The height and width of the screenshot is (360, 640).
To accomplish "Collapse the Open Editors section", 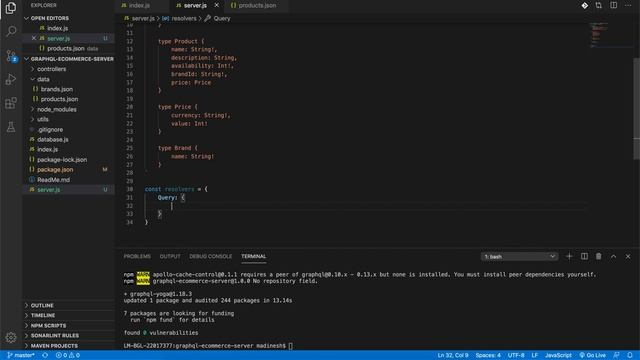I will [x=49, y=18].
